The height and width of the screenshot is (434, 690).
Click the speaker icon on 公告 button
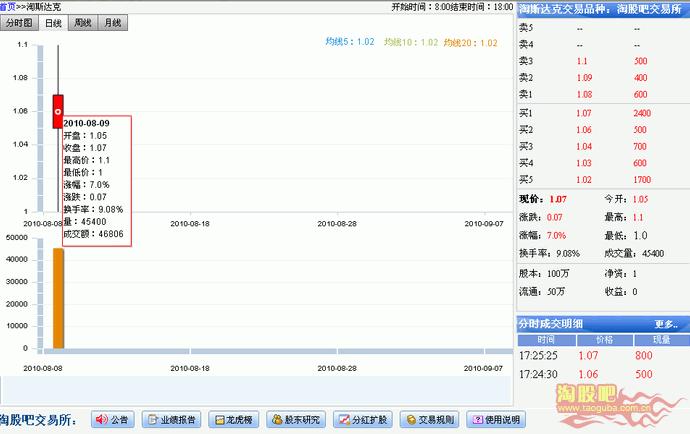[x=102, y=419]
